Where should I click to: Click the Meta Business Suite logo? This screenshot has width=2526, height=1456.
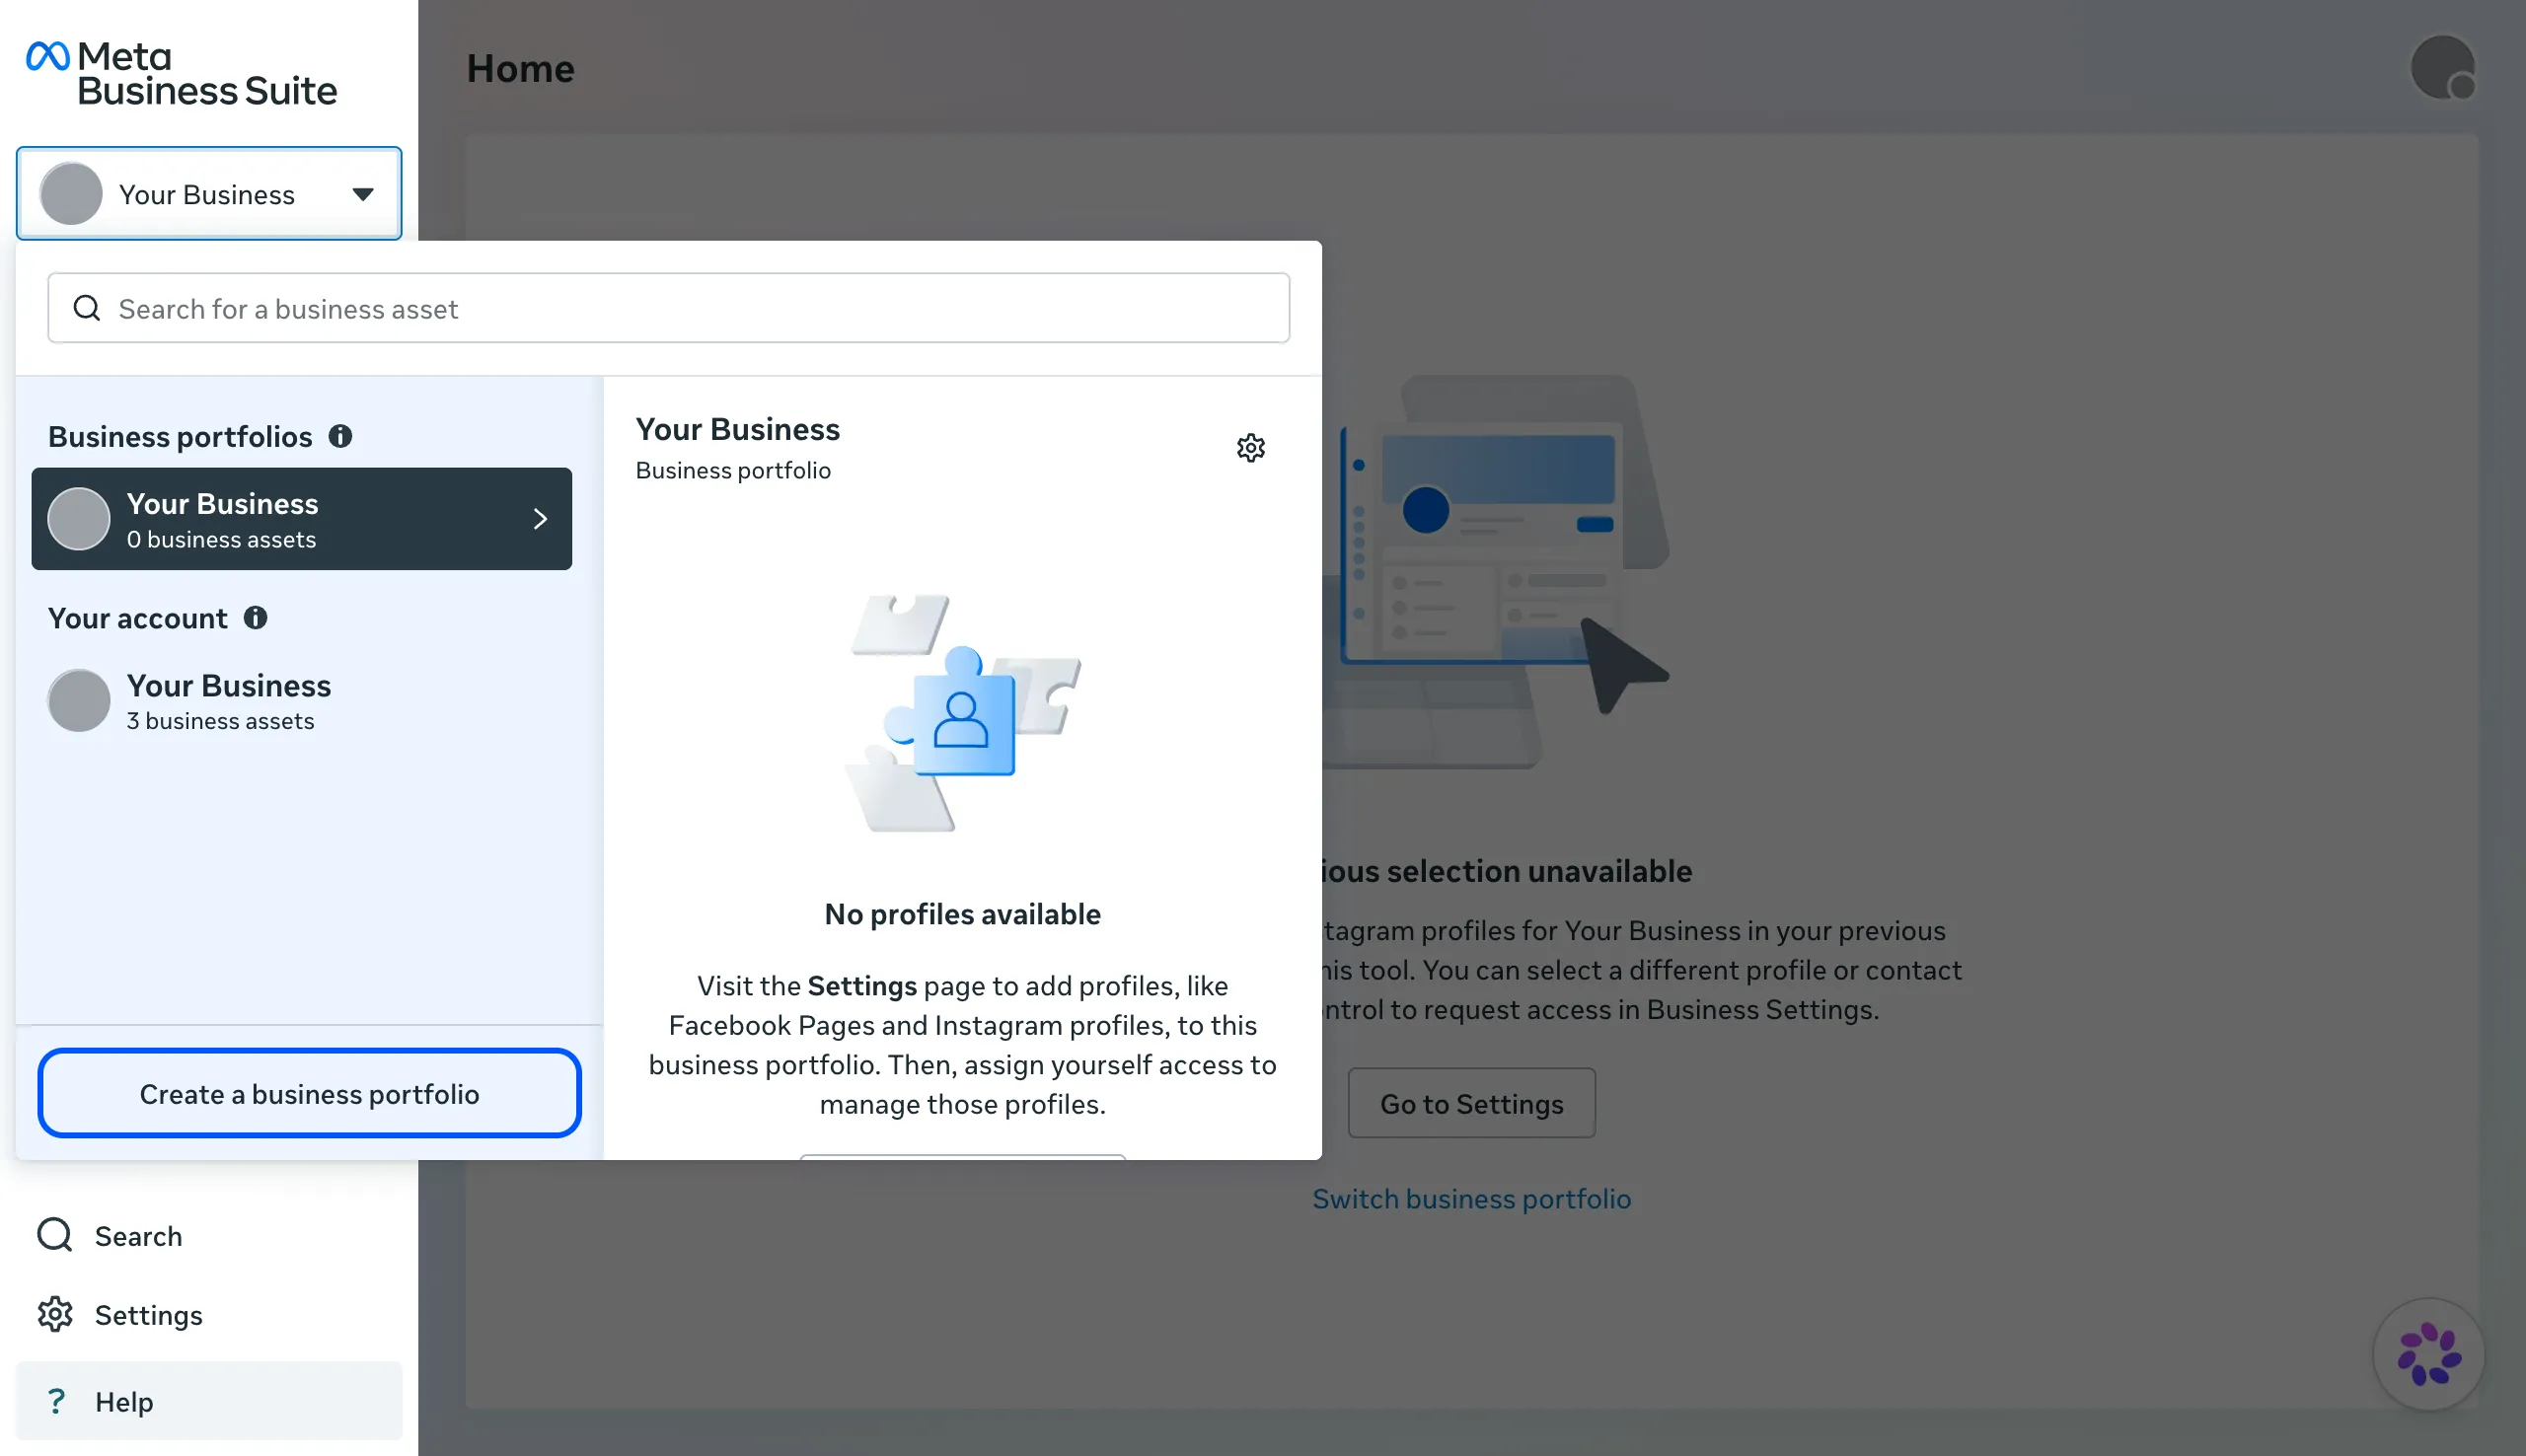click(x=181, y=73)
